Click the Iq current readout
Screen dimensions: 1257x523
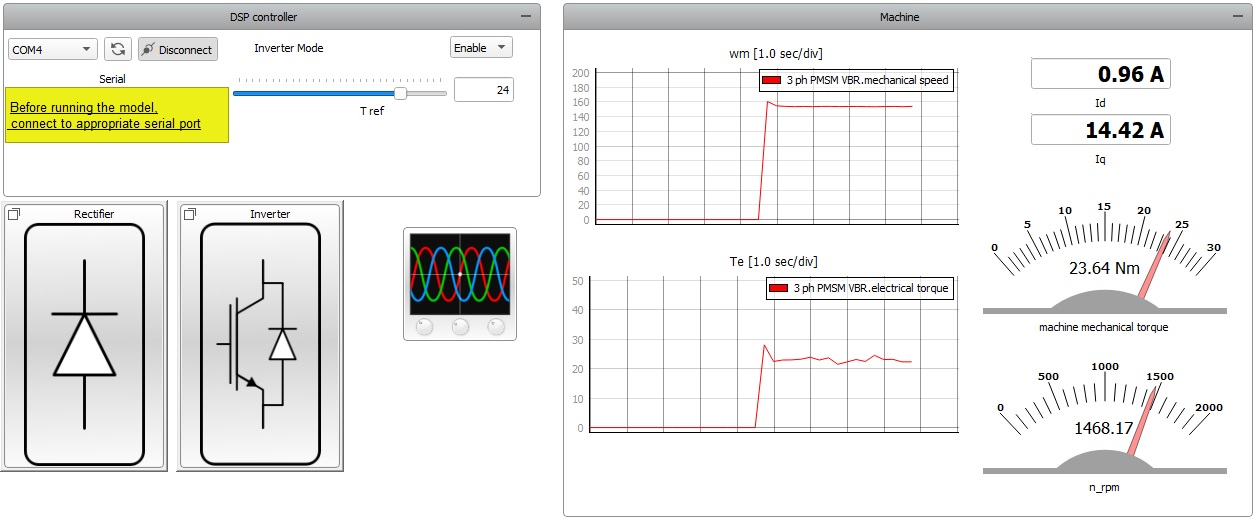tap(1100, 130)
